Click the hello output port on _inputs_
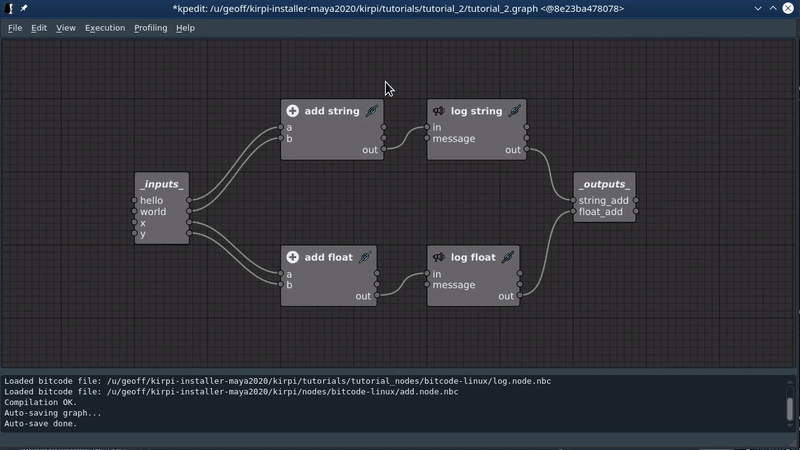800x450 pixels. (x=189, y=201)
